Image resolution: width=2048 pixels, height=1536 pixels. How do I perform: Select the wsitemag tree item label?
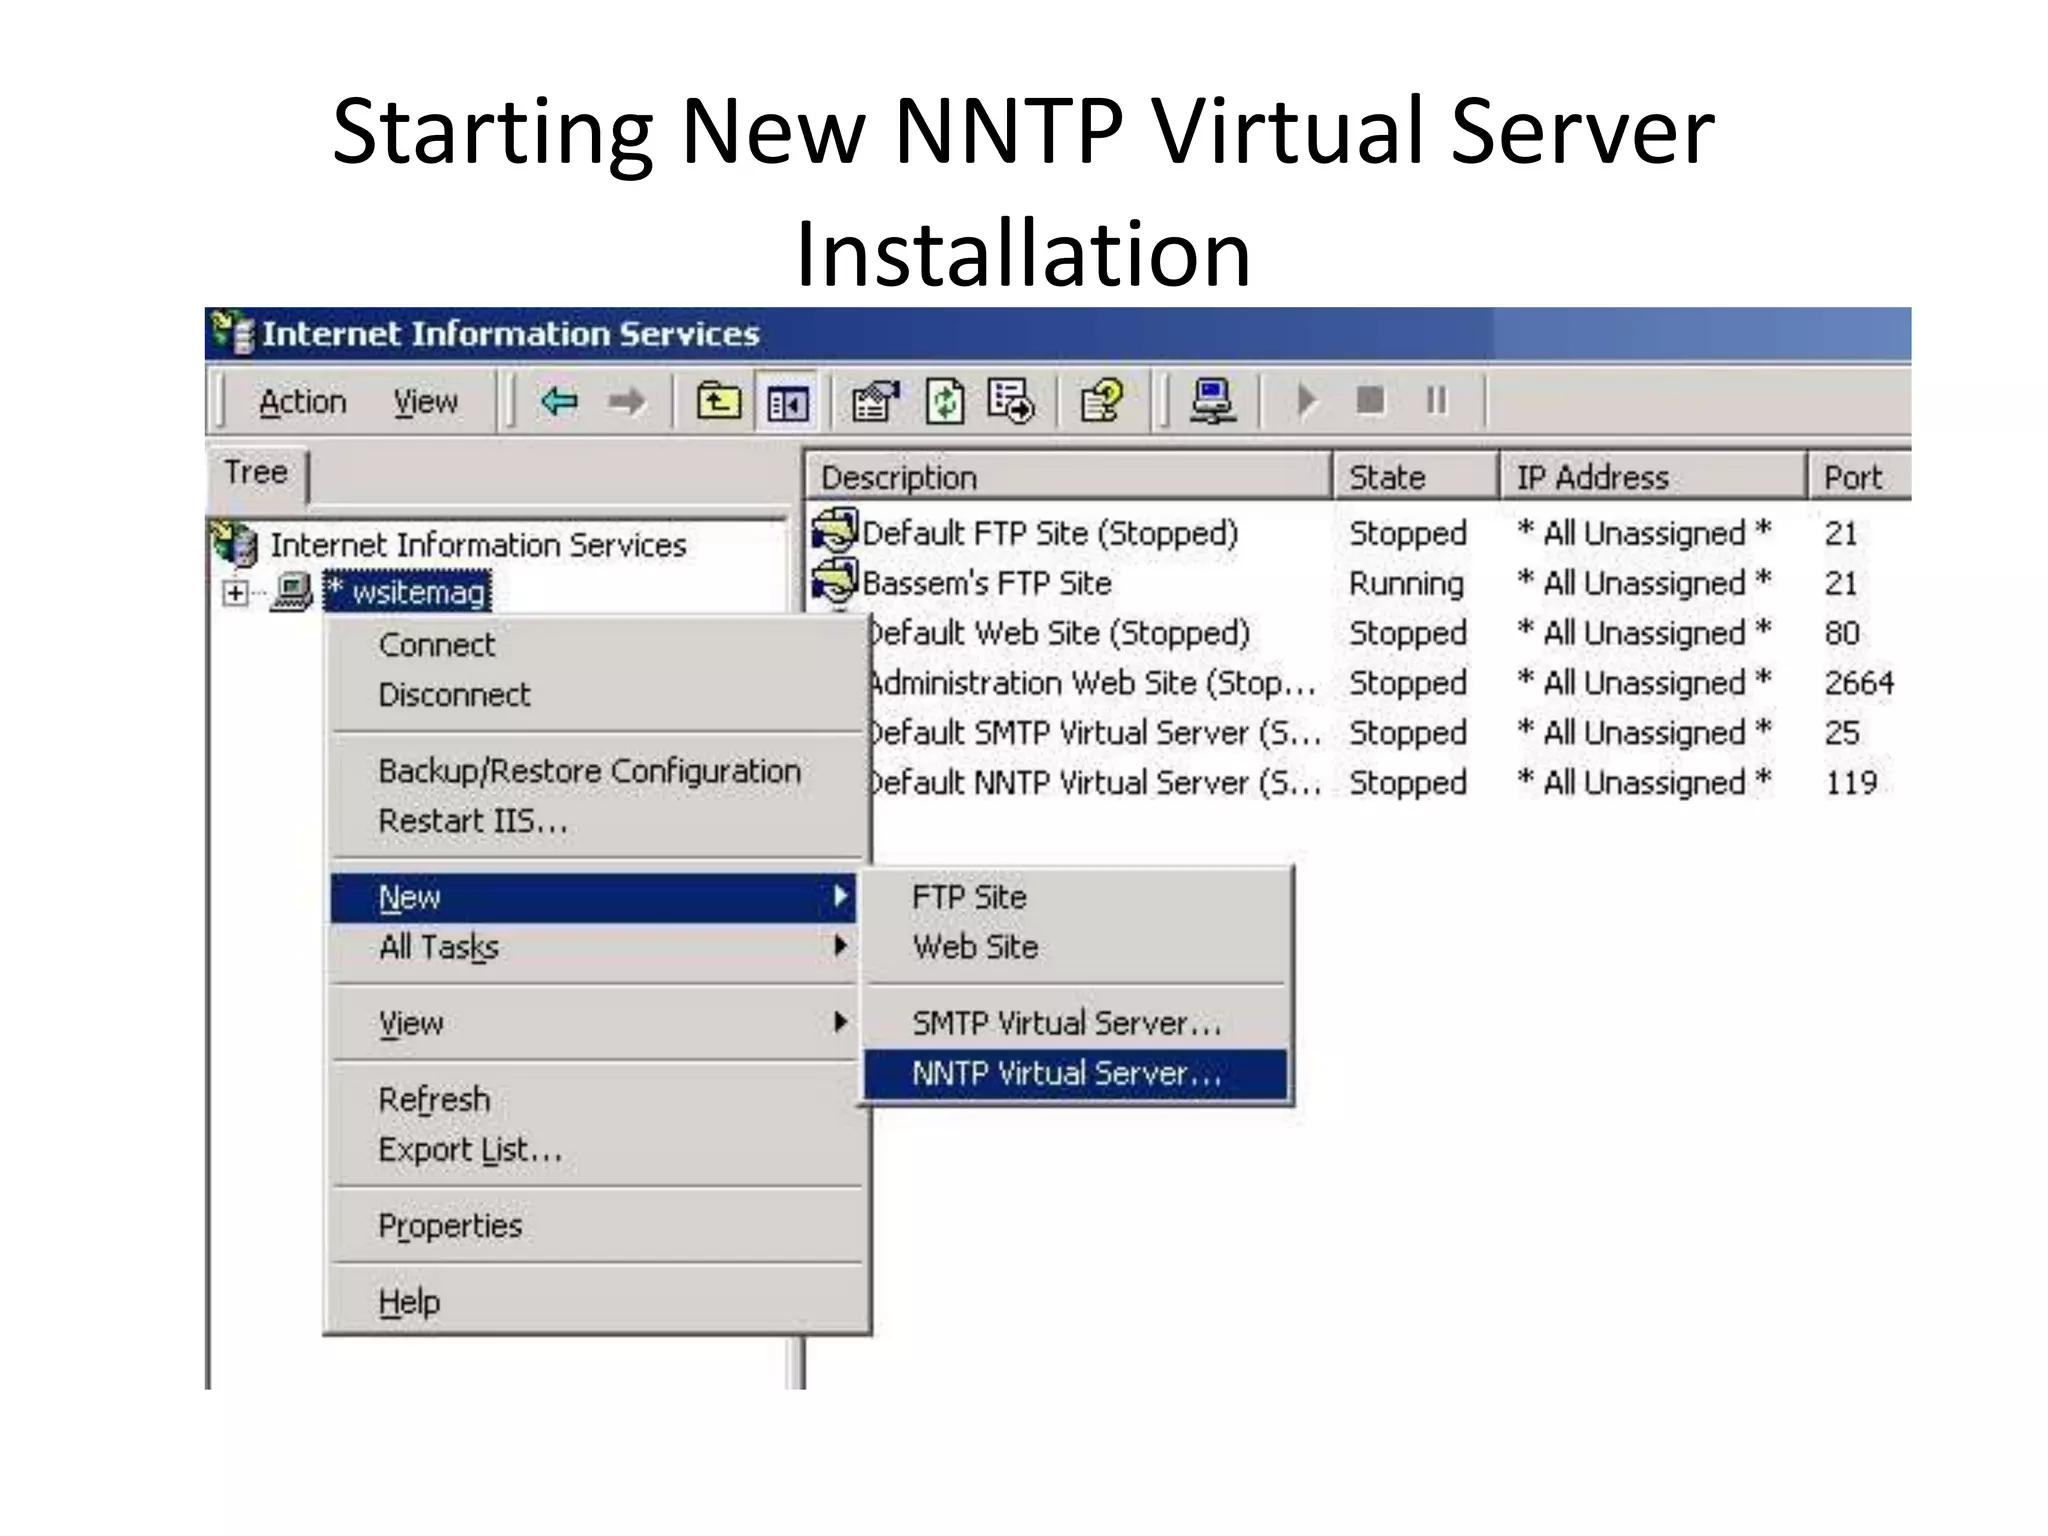408,592
